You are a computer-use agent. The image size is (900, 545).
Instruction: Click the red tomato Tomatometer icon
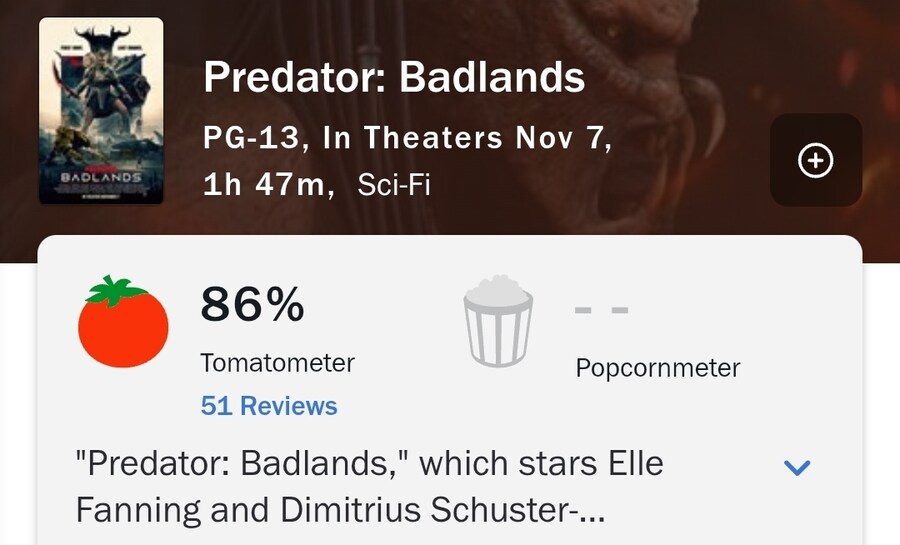[124, 322]
